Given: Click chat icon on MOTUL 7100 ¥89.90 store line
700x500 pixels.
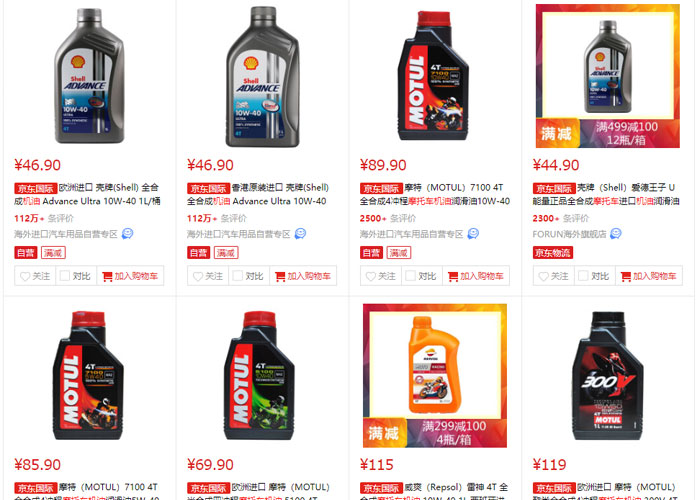Looking at the screenshot, I should (473, 233).
